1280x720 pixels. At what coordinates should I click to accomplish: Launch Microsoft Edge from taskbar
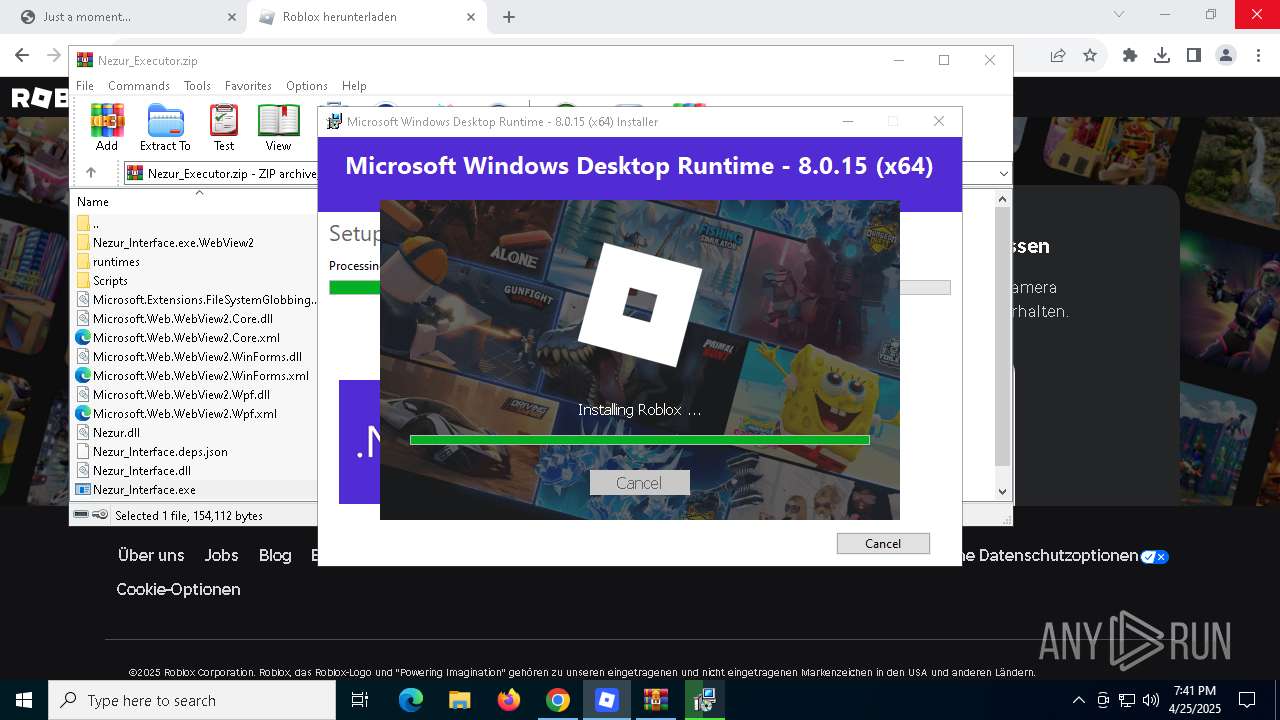coord(411,700)
